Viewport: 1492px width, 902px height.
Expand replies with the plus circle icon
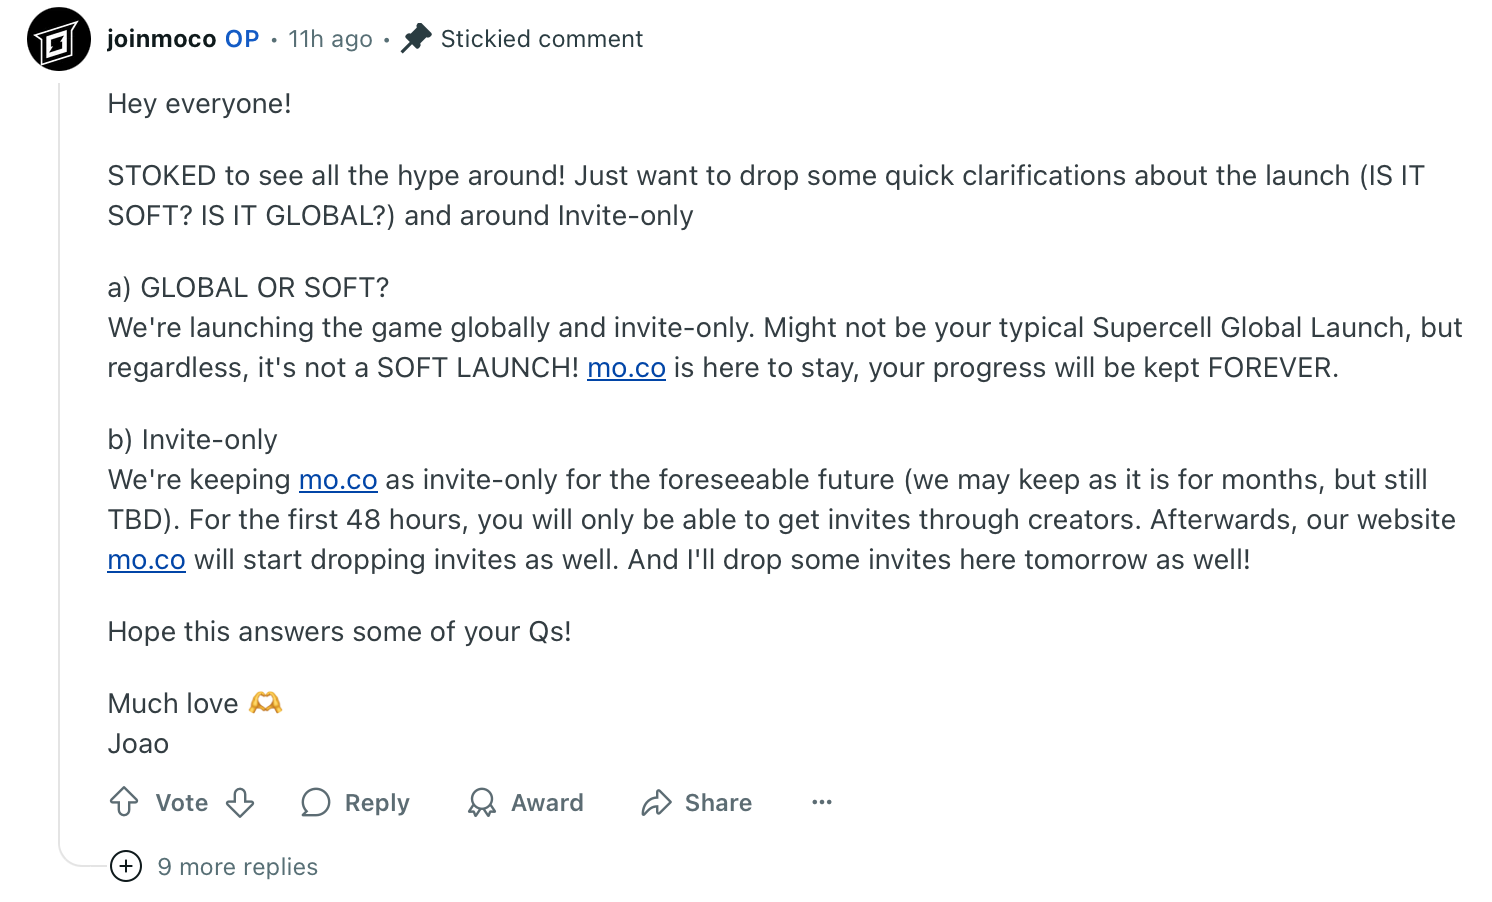click(126, 866)
